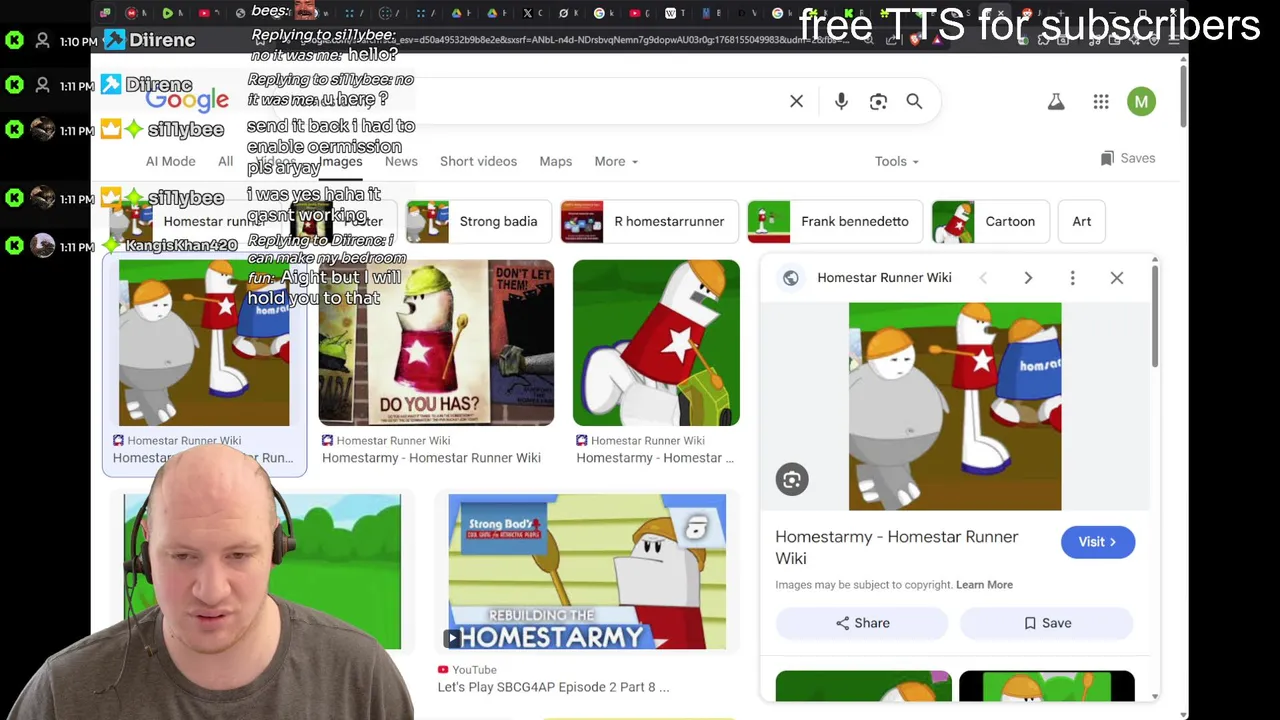1280x720 pixels.
Task: Switch to Short videos tab
Action: pos(478,161)
